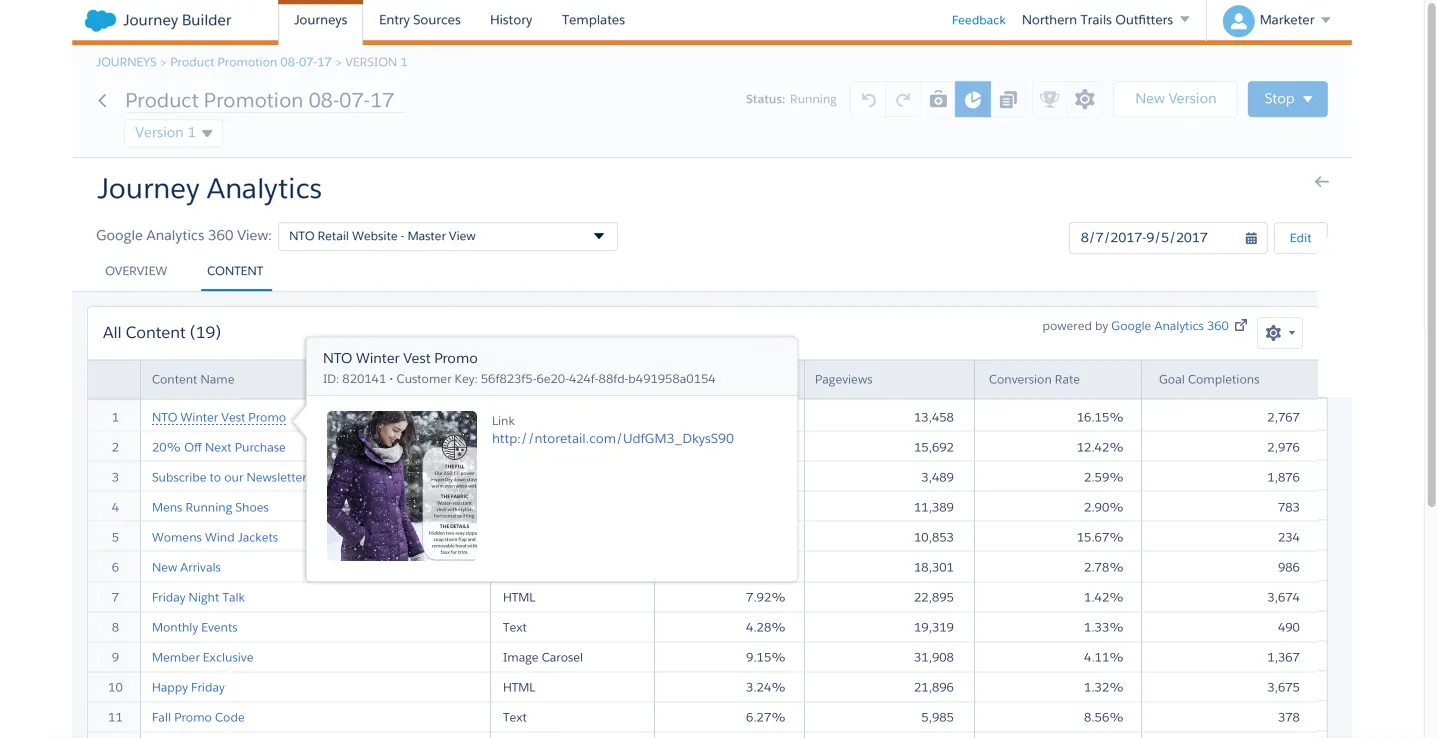Click the Edit date range button
1437x738 pixels.
(1300, 238)
